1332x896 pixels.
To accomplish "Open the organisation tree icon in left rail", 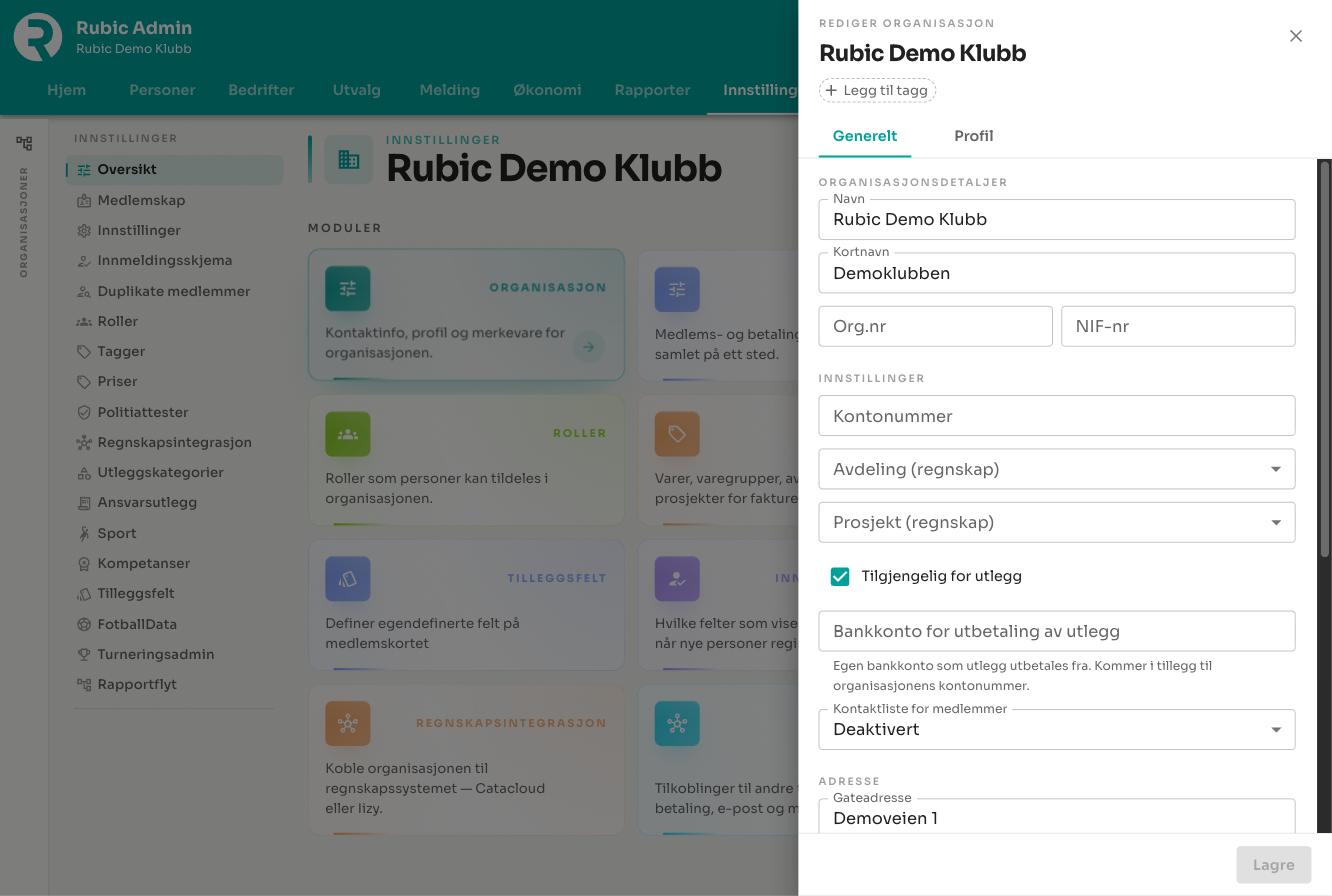I will click(24, 143).
